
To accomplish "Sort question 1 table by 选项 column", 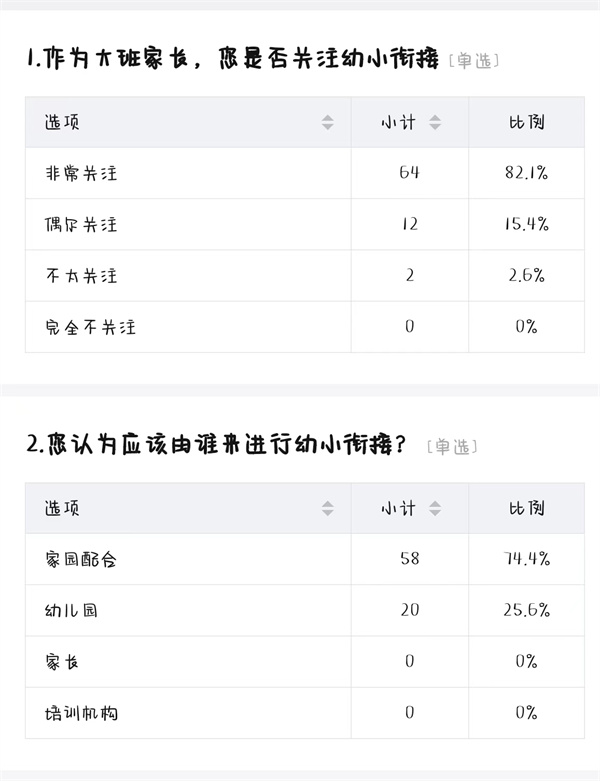I will pyautogui.click(x=327, y=122).
